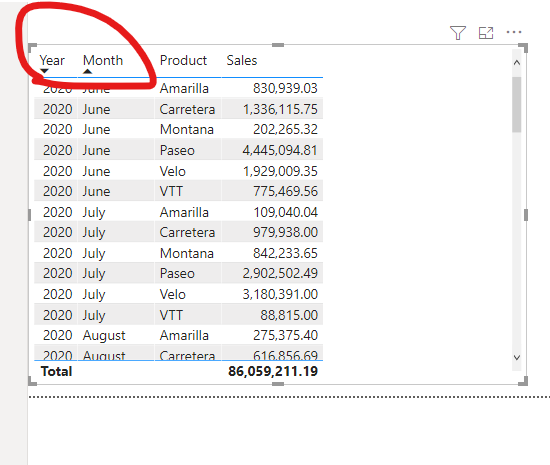This screenshot has height=465, width=550.
Task: Select Amarilla in the August row
Action: click(x=184, y=336)
